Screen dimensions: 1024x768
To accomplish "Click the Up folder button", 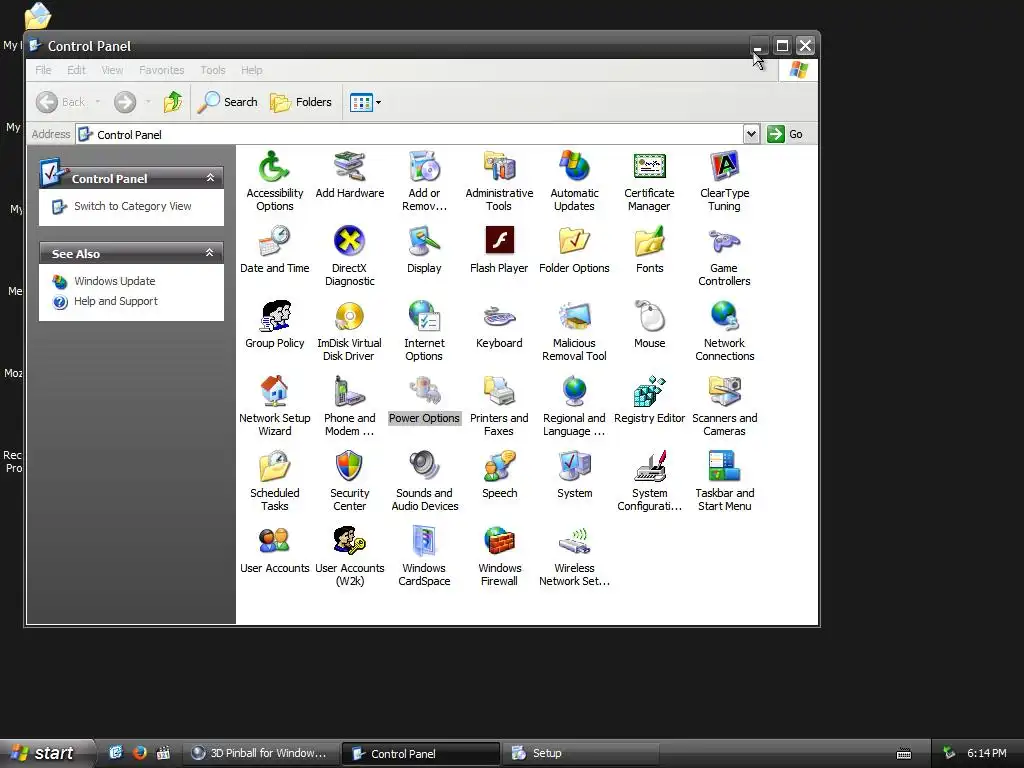I will 173,102.
